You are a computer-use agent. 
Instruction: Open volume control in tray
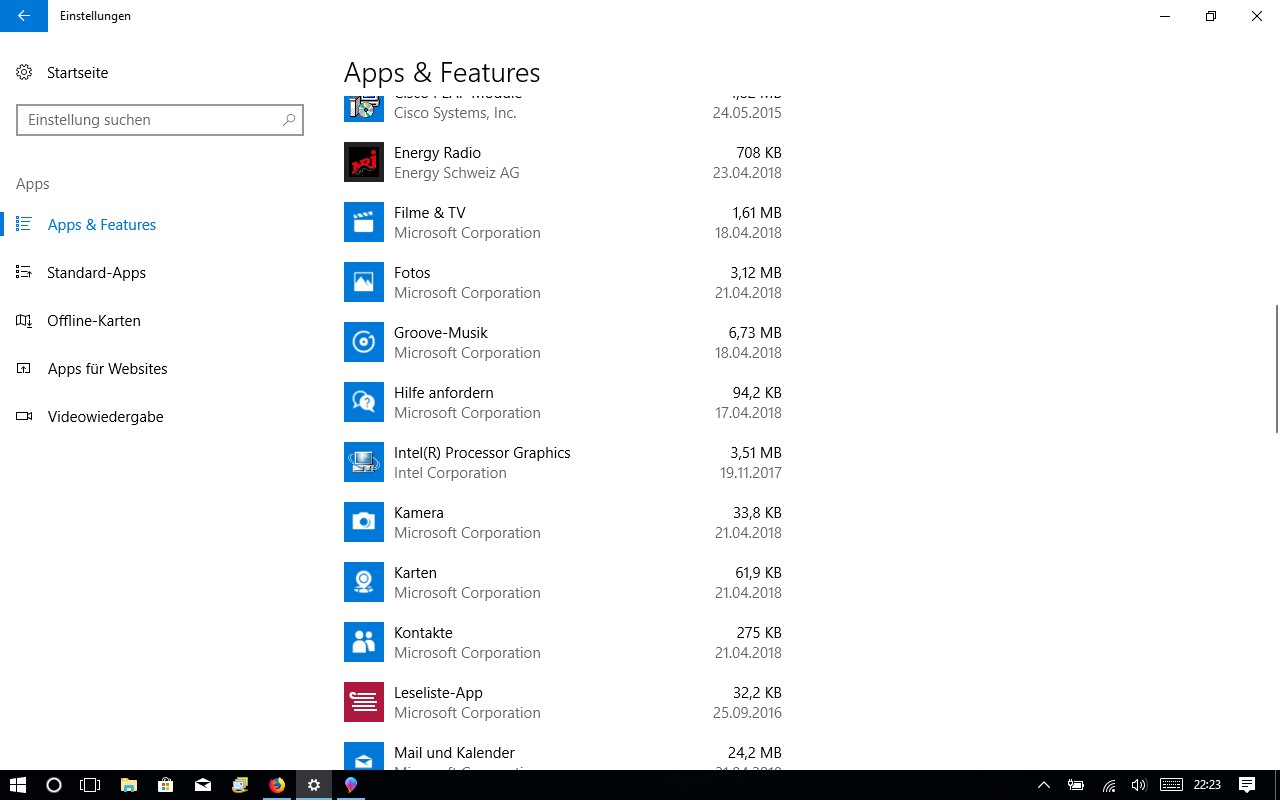pyautogui.click(x=1139, y=785)
